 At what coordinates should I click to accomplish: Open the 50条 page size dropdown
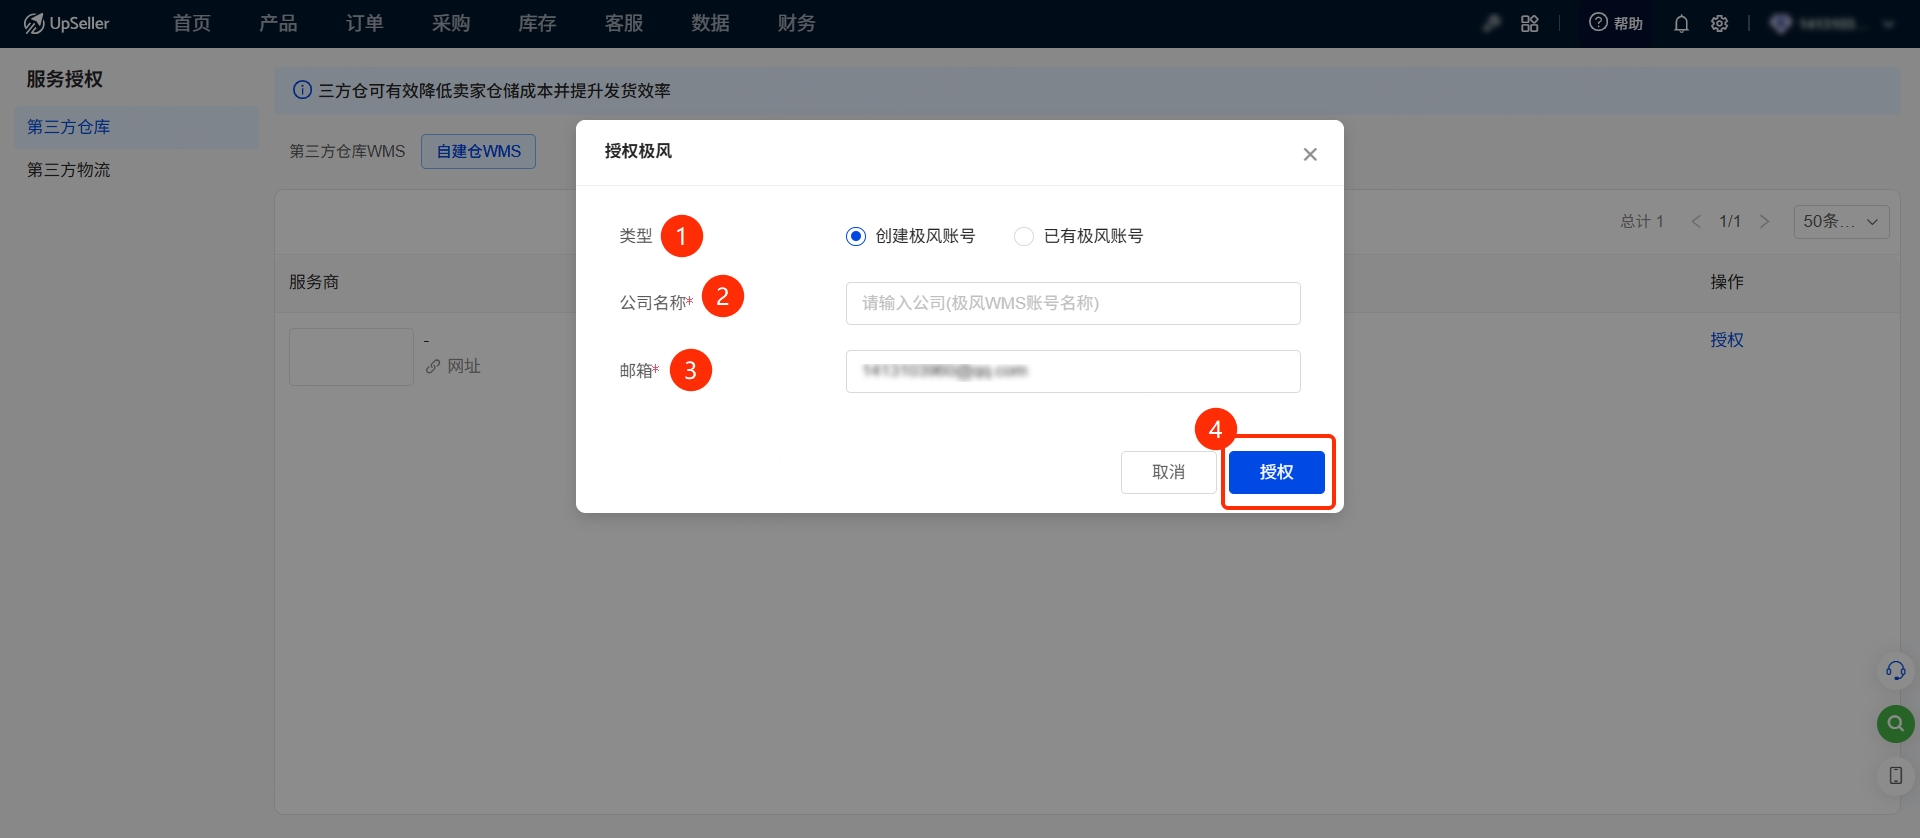point(1841,221)
